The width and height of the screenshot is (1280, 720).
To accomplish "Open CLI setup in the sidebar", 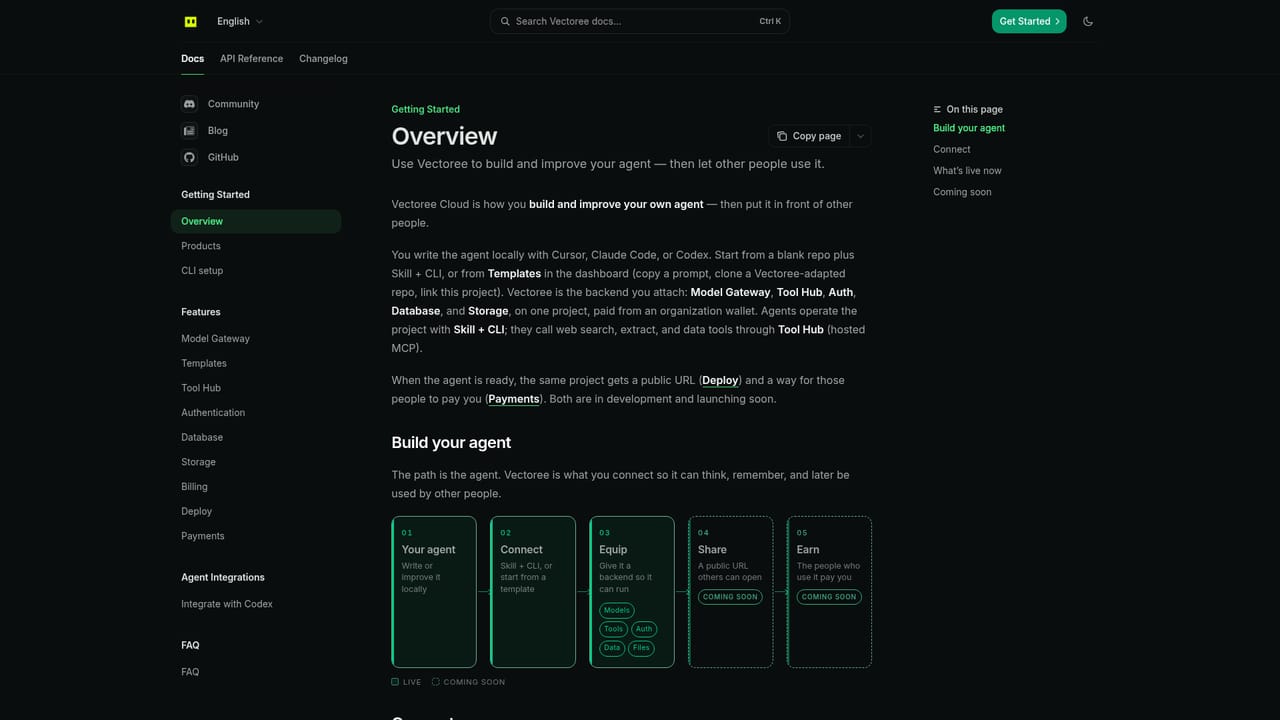I will (256, 271).
